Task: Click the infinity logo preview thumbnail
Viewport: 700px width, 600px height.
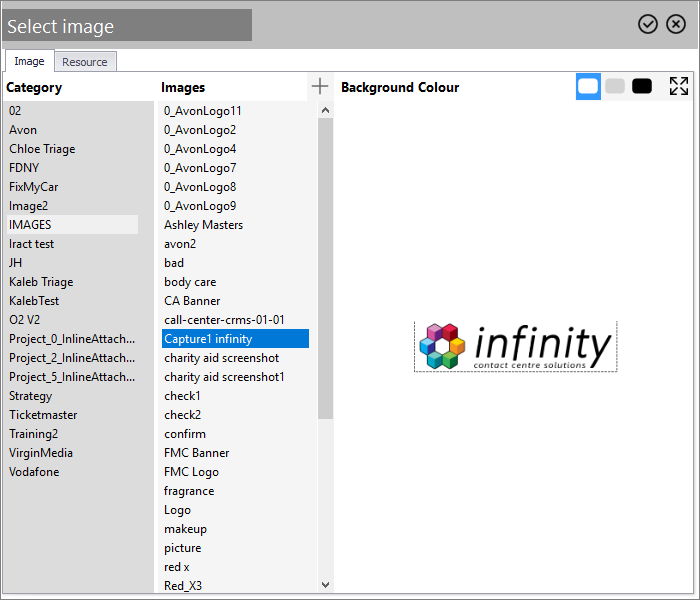Action: (516, 346)
